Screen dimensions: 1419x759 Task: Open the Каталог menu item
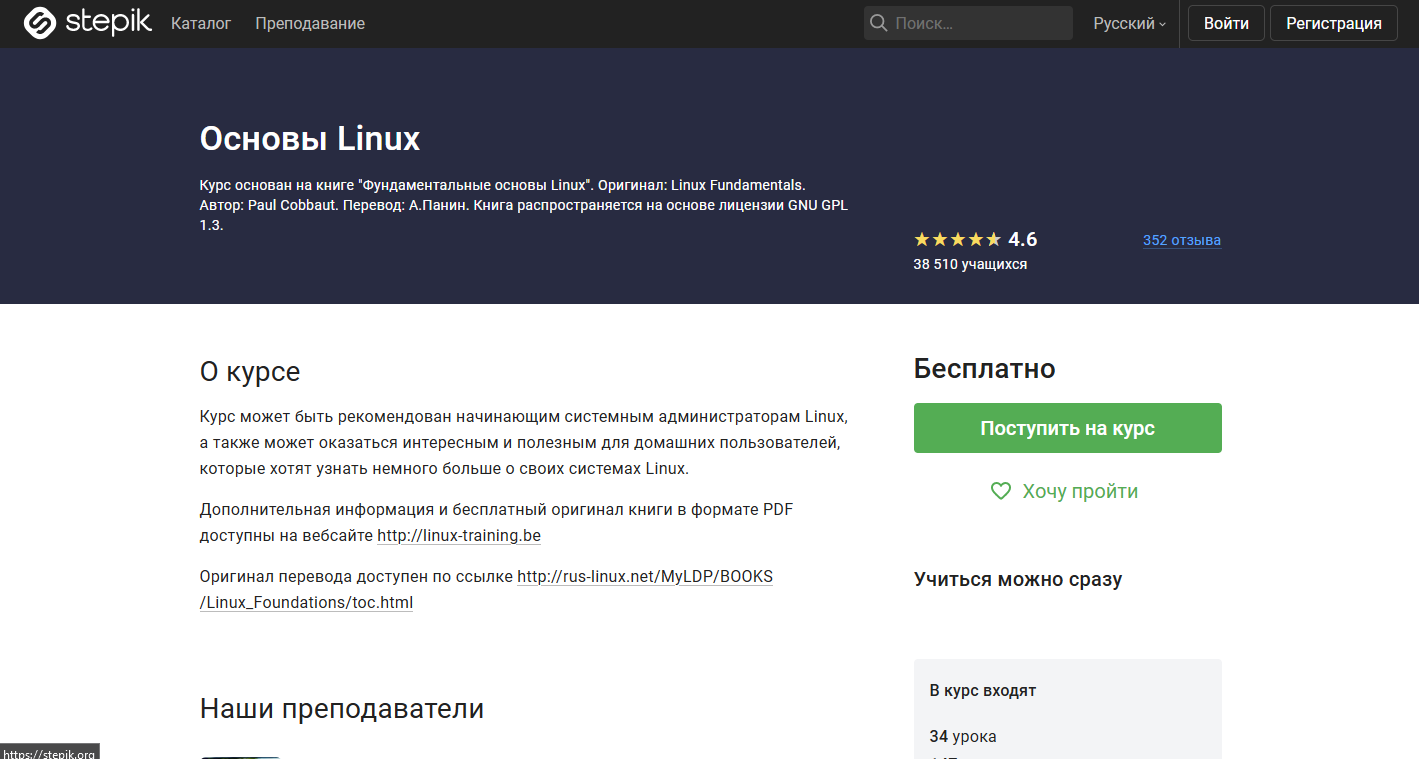pyautogui.click(x=201, y=23)
